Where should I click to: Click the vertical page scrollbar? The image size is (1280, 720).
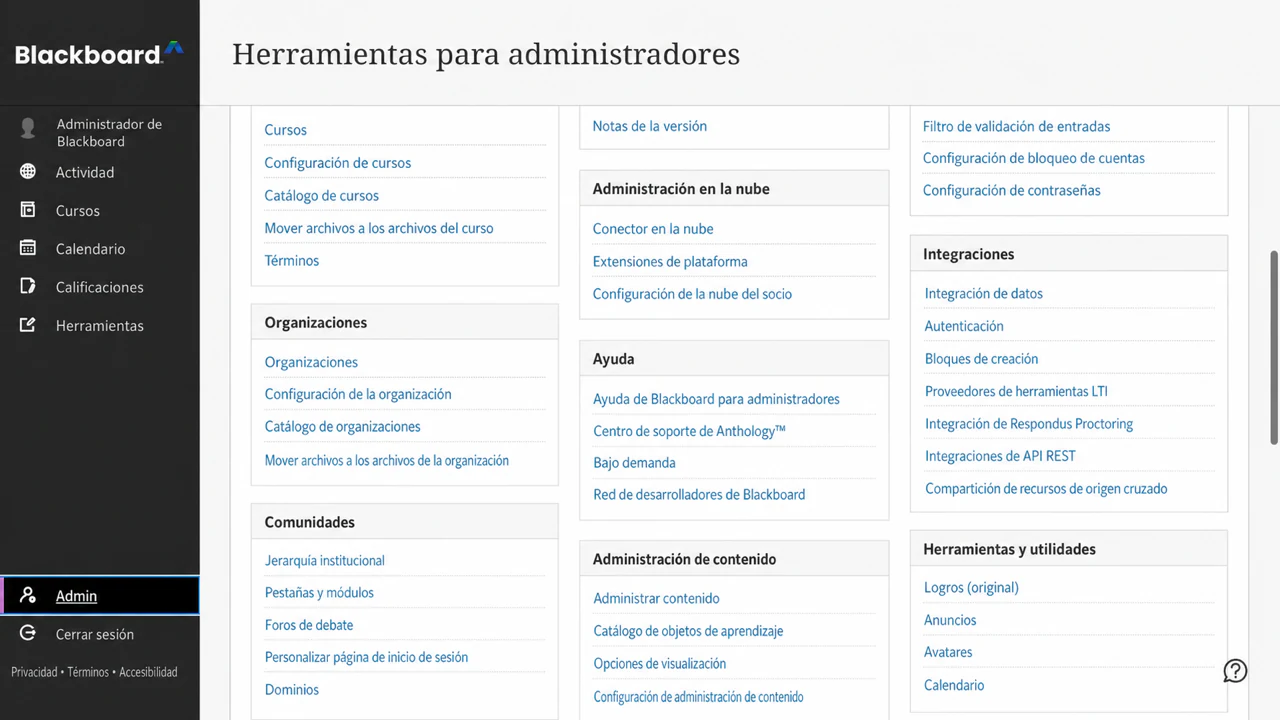click(1274, 346)
